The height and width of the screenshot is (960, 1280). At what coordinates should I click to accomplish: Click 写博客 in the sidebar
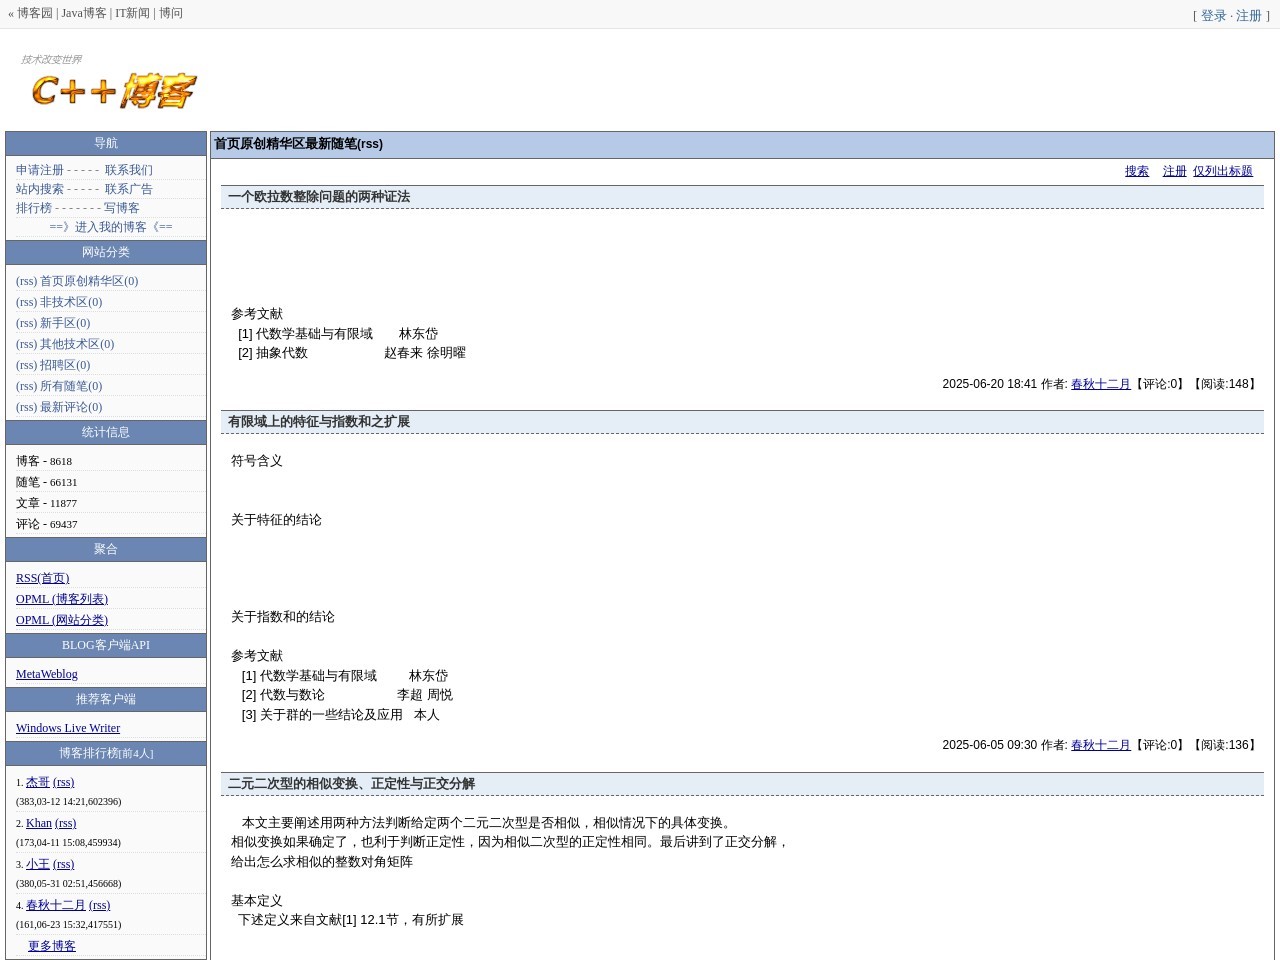121,208
